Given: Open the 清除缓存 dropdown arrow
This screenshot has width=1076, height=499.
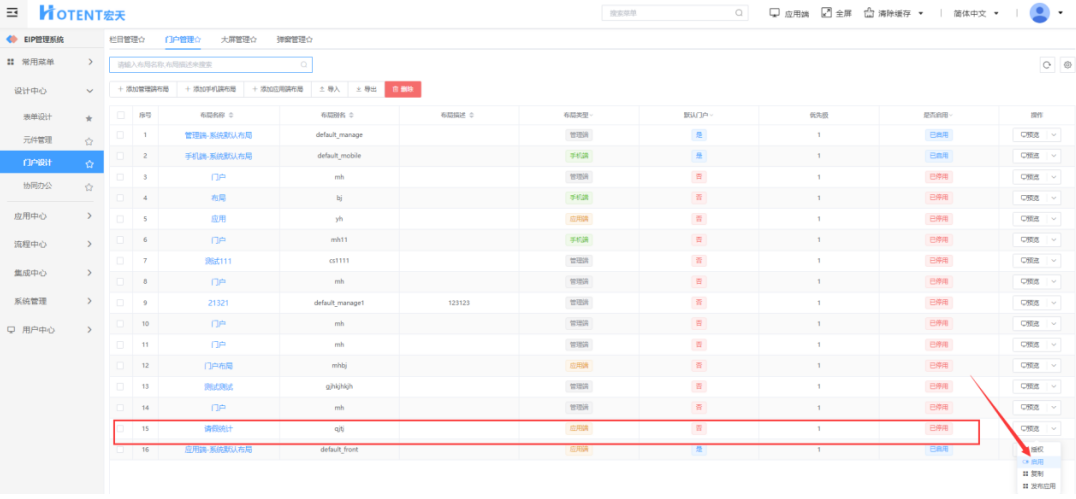Looking at the screenshot, I should coord(921,13).
